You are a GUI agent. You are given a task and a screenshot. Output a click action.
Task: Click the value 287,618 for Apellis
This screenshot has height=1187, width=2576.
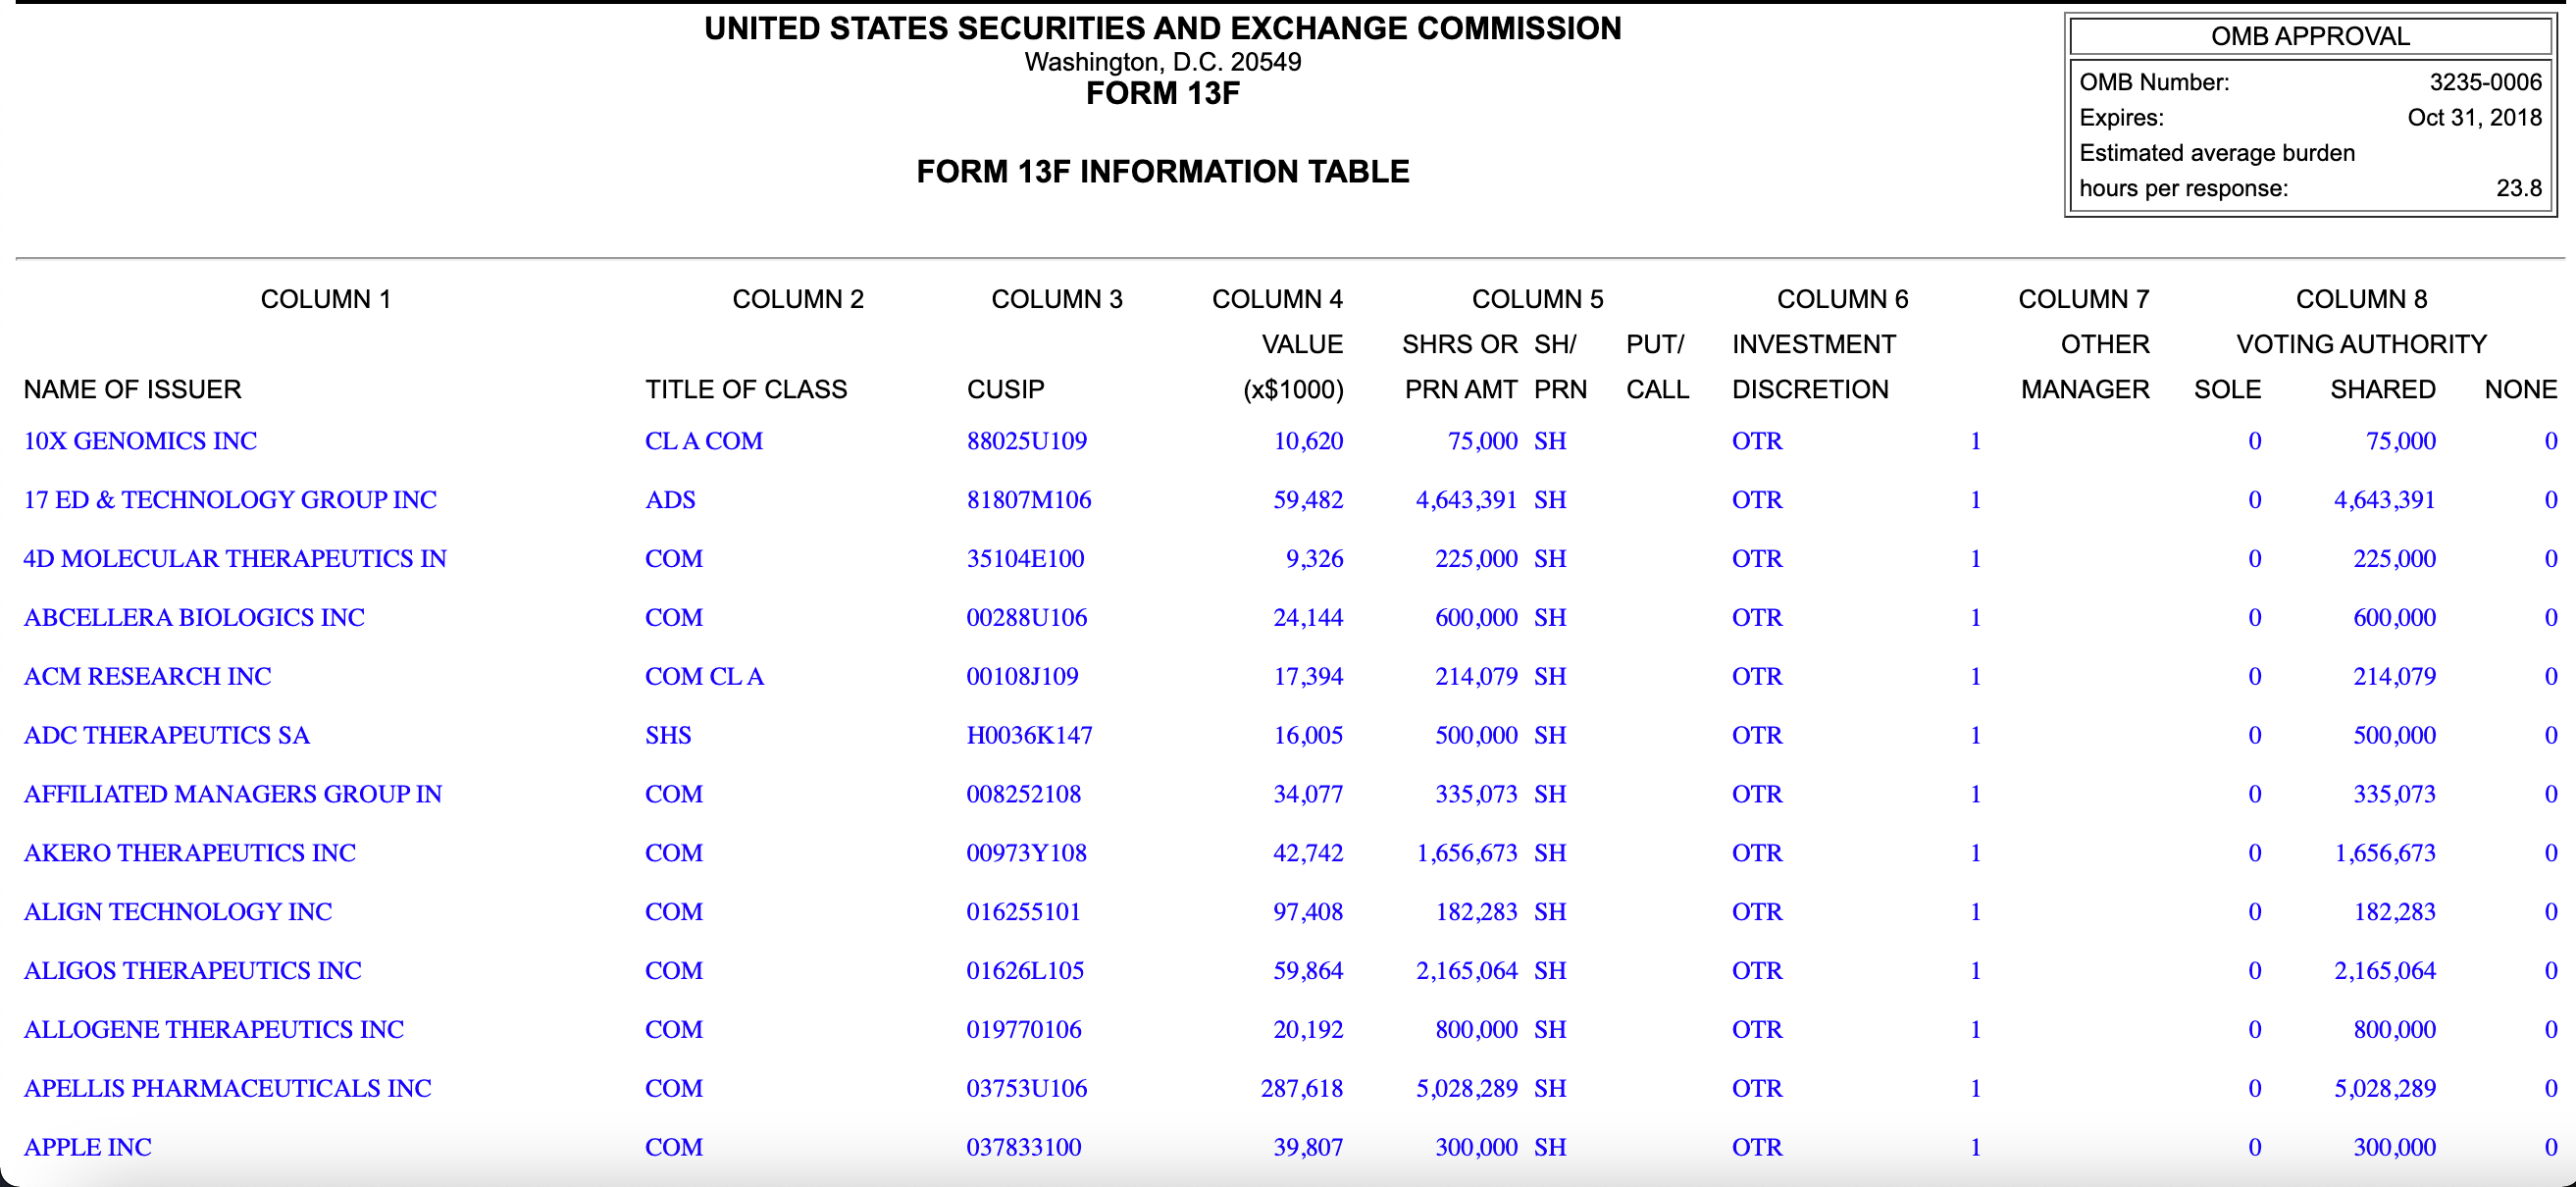pyautogui.click(x=1302, y=1089)
